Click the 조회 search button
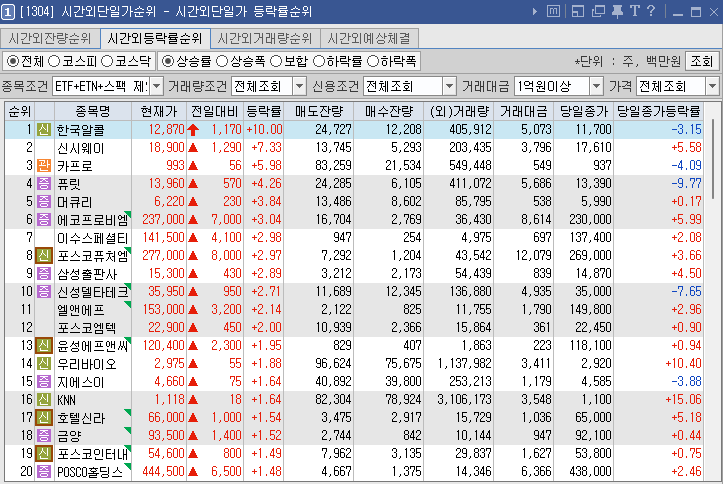Viewport: 723px width, 484px height. [702, 61]
